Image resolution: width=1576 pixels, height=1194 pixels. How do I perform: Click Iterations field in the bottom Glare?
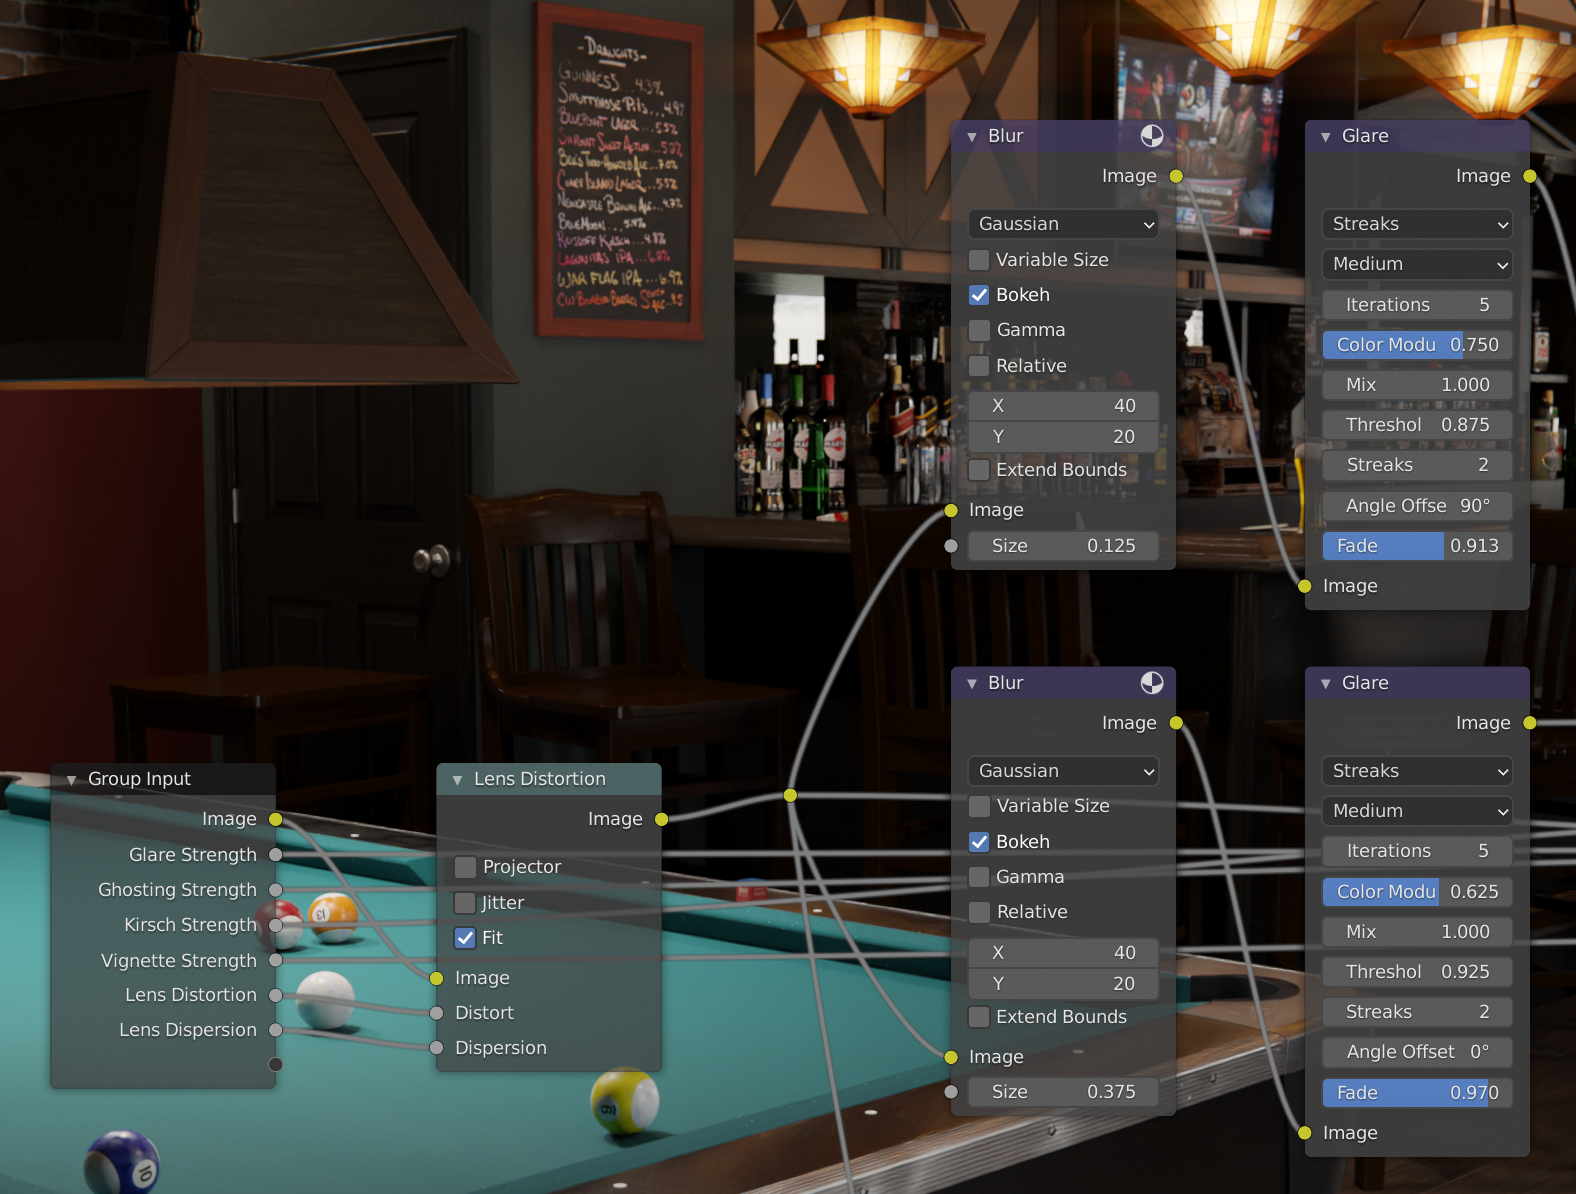(x=1417, y=851)
